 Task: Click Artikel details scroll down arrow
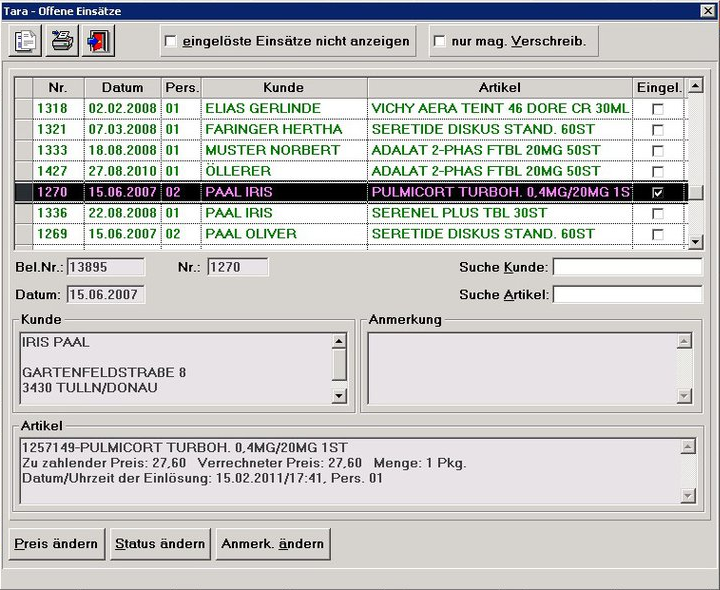click(x=687, y=495)
